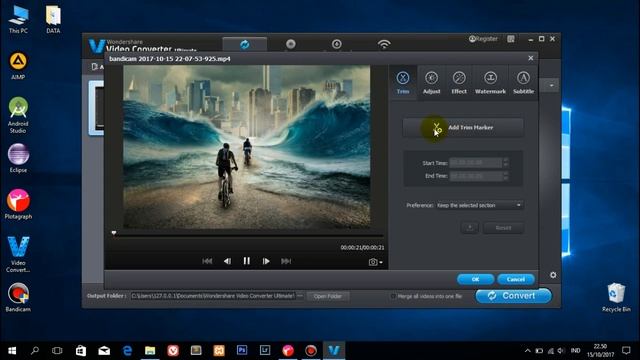Pause the video playback

tap(247, 261)
